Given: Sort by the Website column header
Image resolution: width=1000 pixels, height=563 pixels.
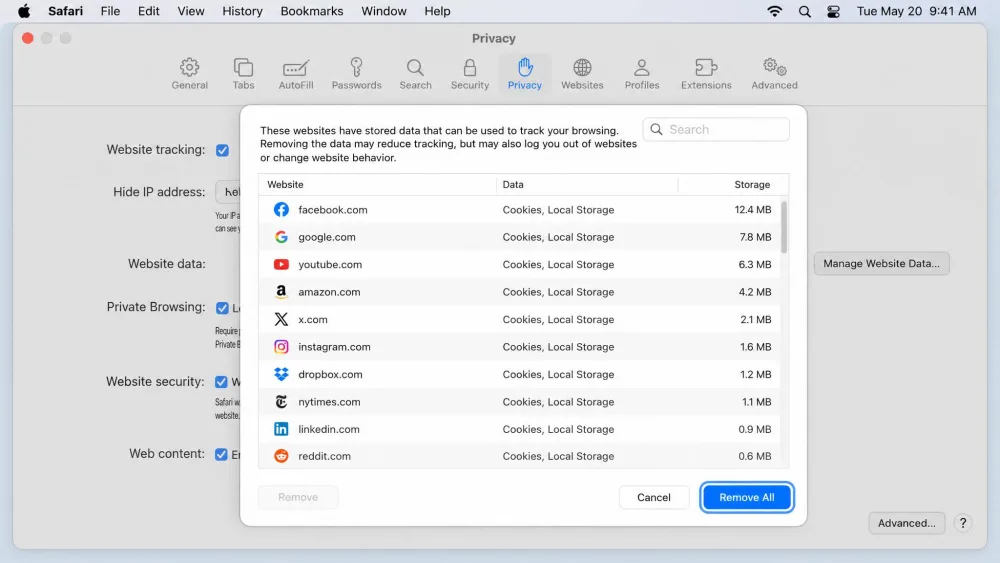Looking at the screenshot, I should (x=378, y=184).
